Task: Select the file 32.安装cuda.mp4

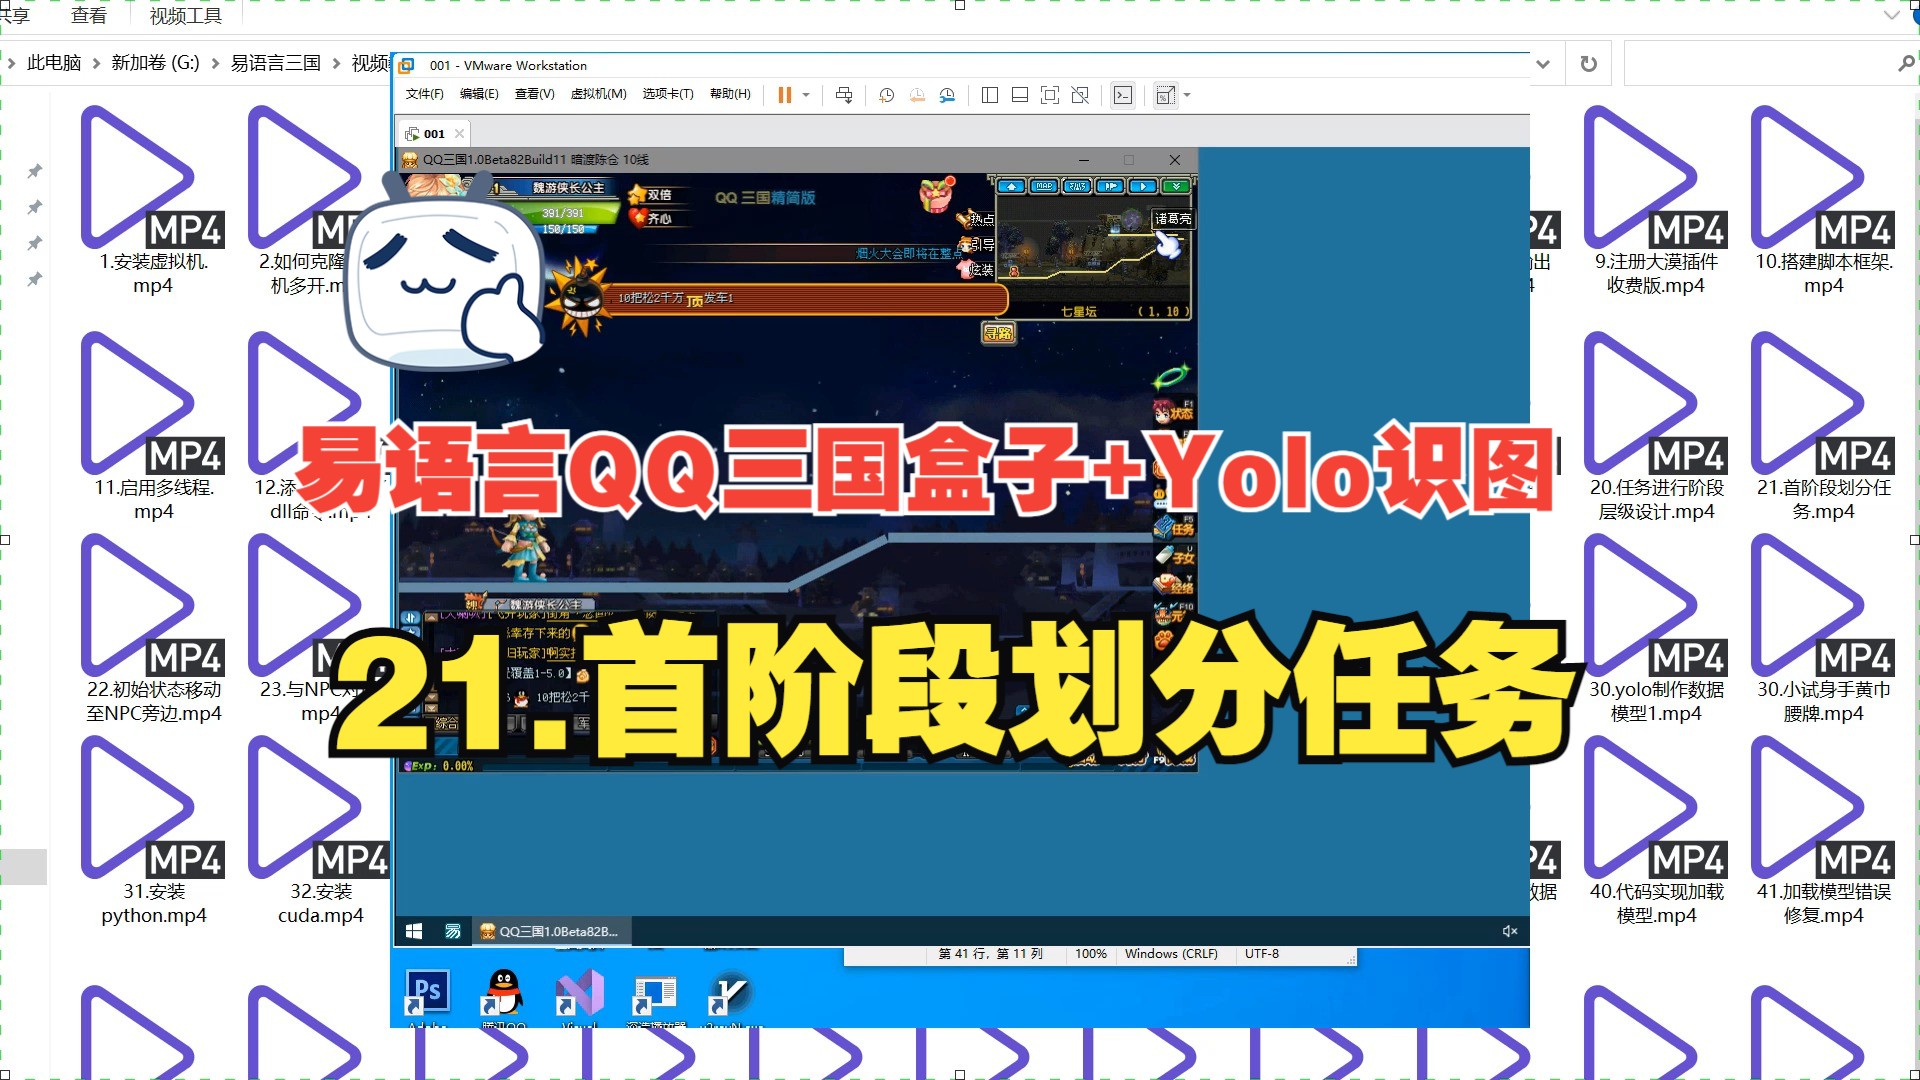Action: [320, 831]
